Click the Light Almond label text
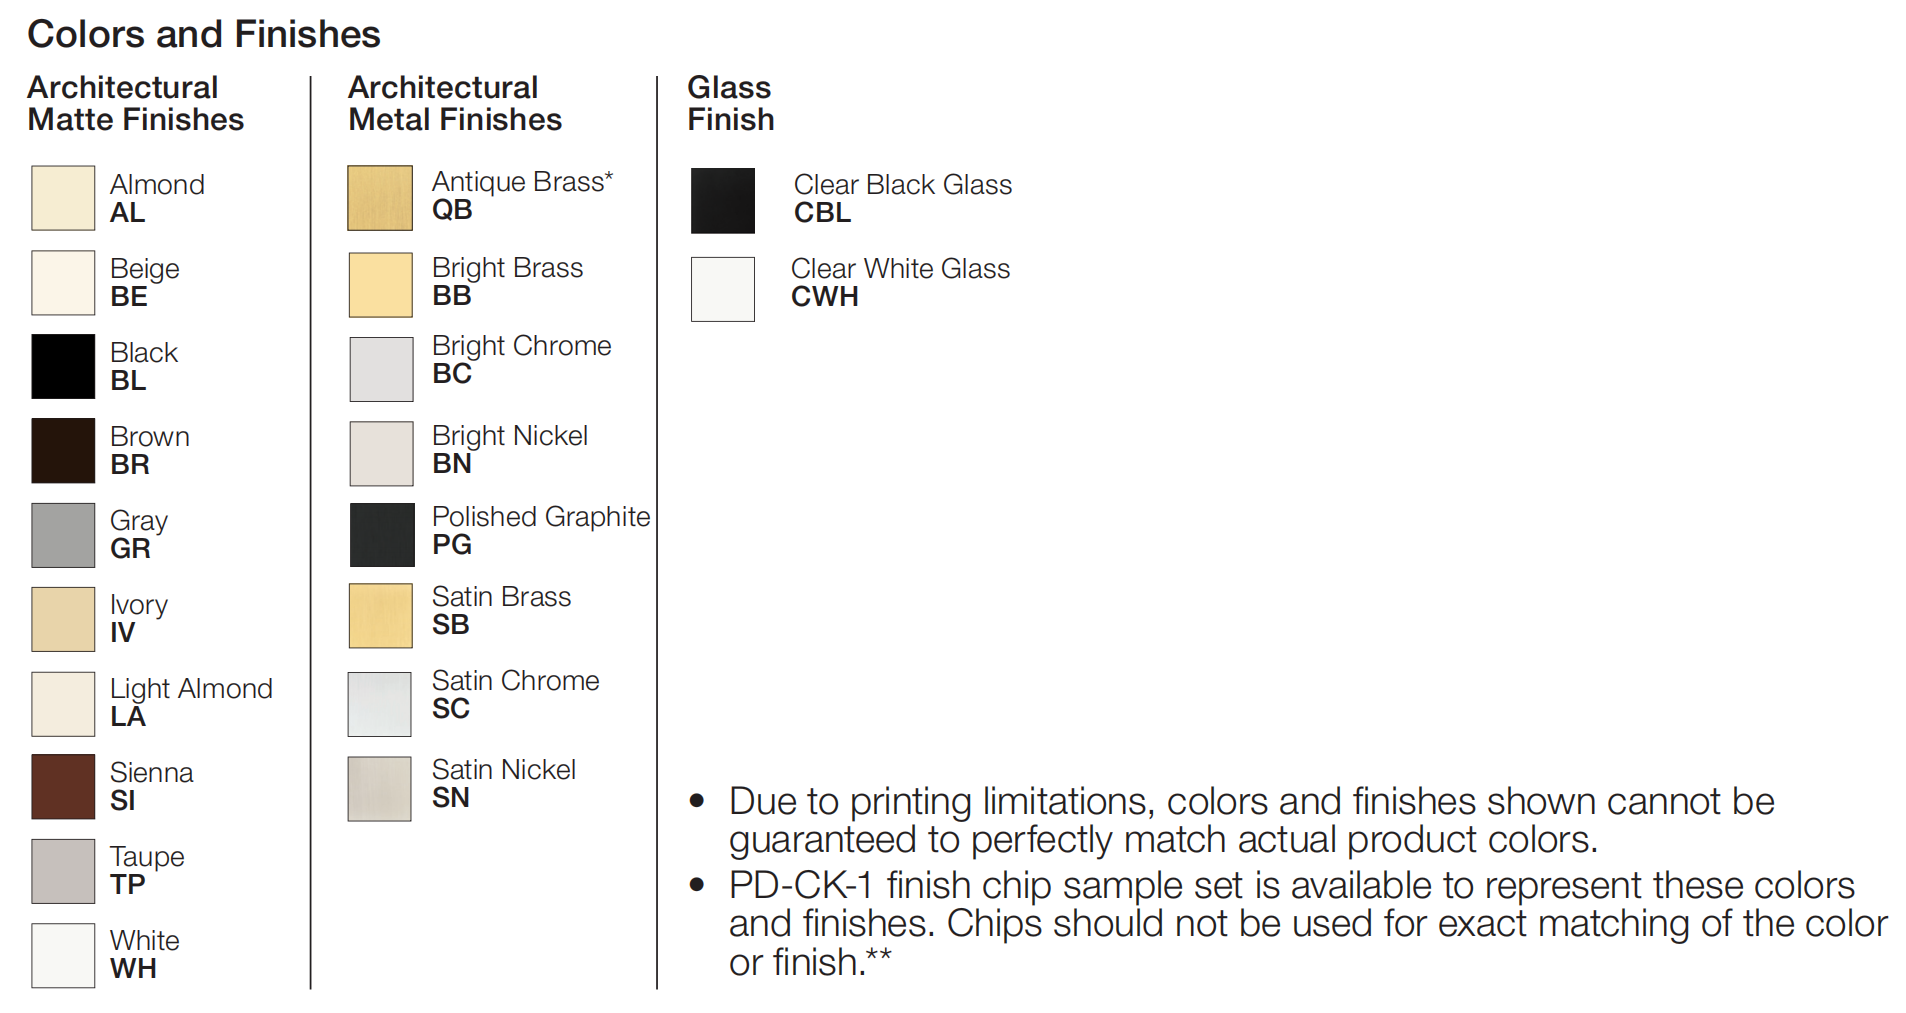 (191, 688)
